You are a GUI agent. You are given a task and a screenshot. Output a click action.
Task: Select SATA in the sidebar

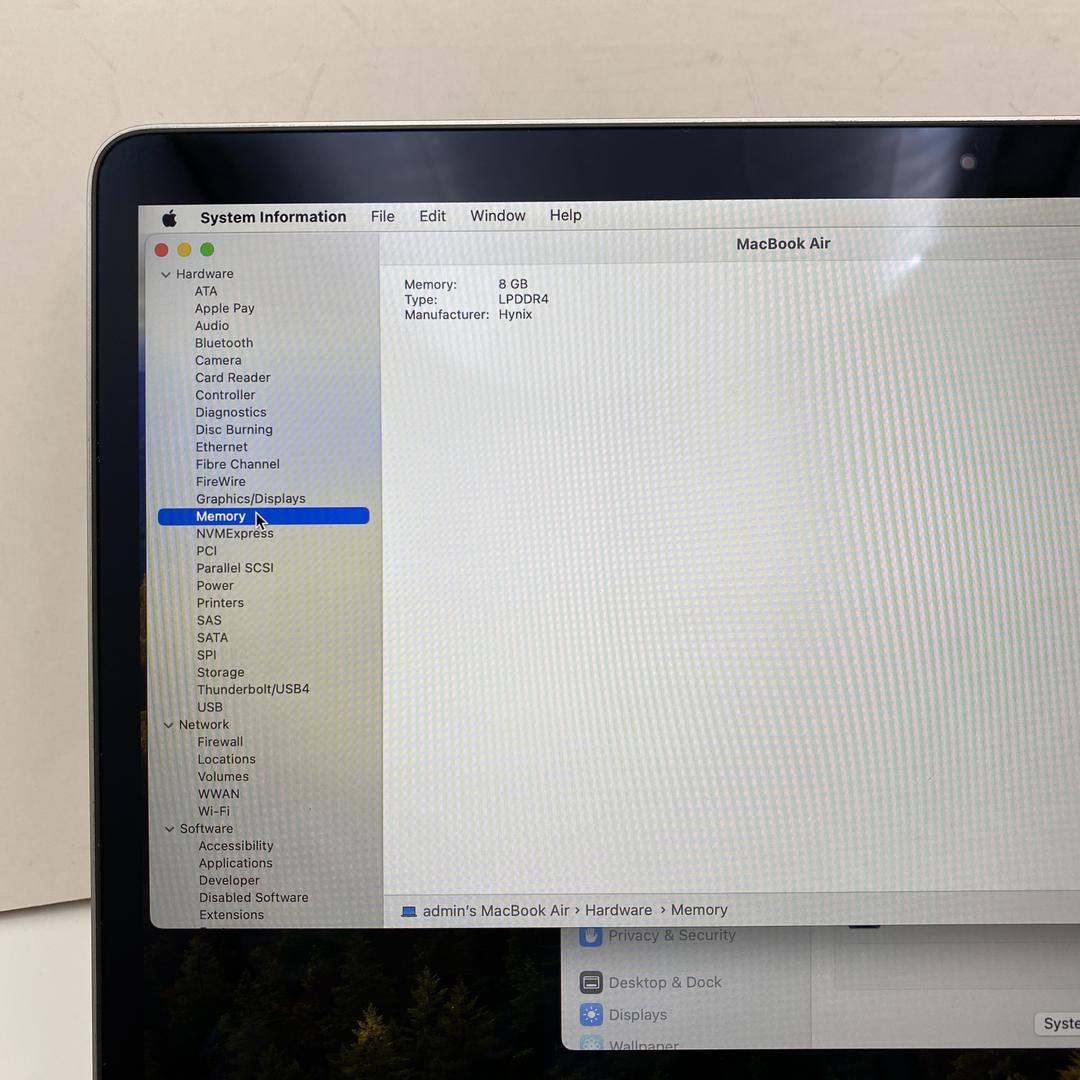(x=211, y=638)
